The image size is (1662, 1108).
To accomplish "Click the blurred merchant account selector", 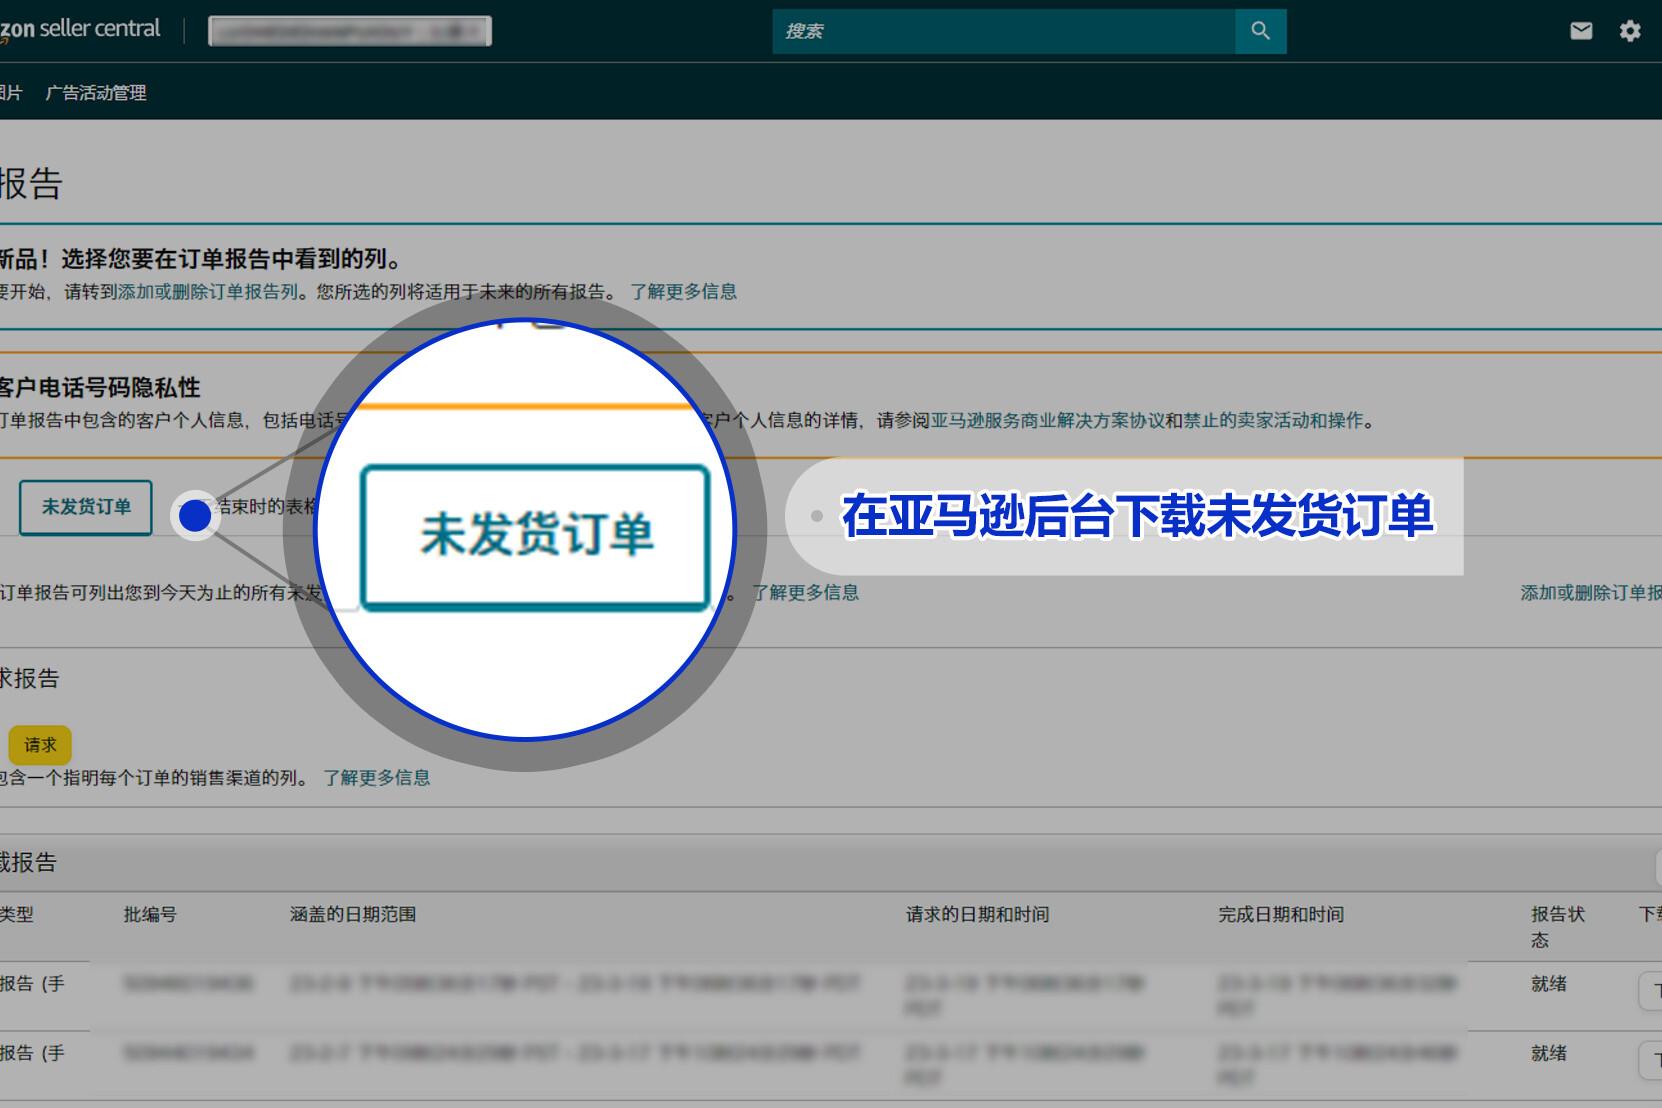I will click(350, 32).
